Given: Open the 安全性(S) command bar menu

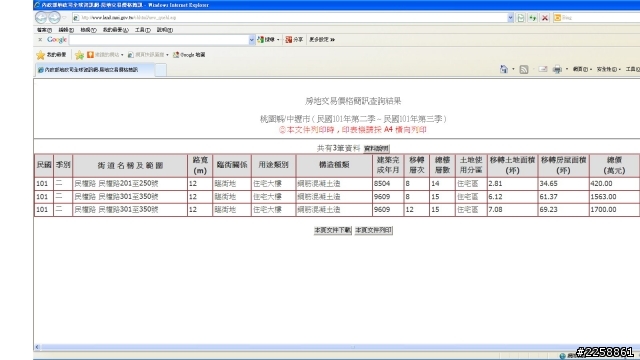Looking at the screenshot, I should click(608, 69).
